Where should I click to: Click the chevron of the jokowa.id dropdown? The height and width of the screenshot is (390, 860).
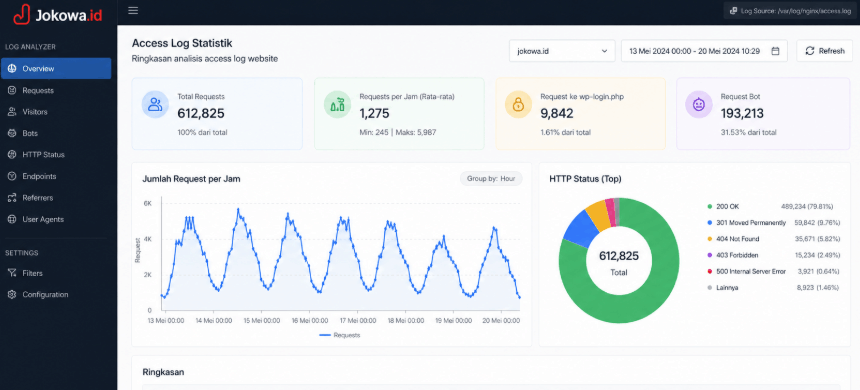604,51
